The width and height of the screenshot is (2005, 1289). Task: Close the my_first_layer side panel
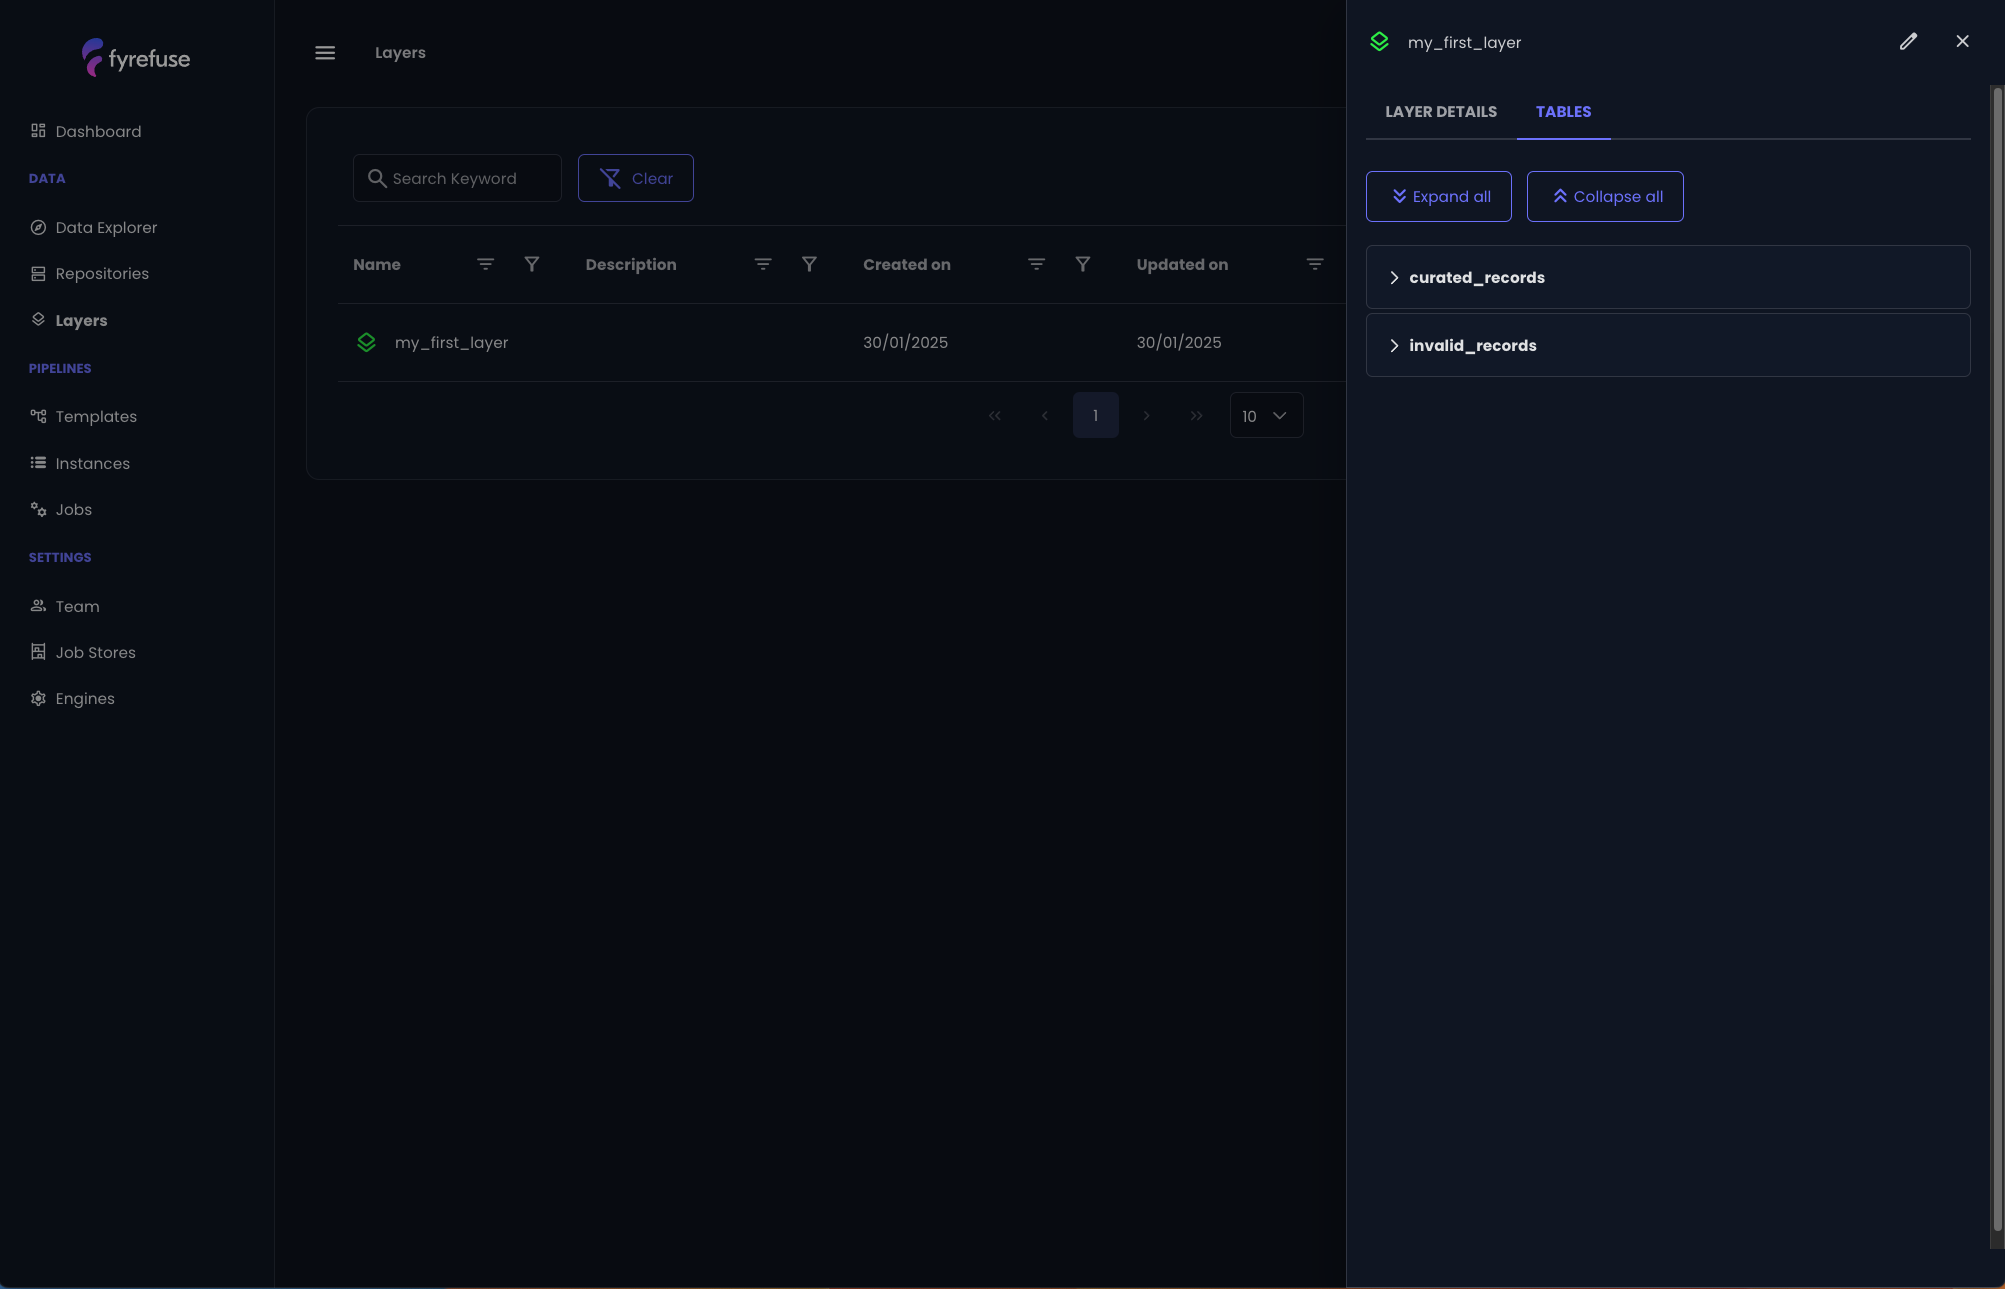point(1963,41)
